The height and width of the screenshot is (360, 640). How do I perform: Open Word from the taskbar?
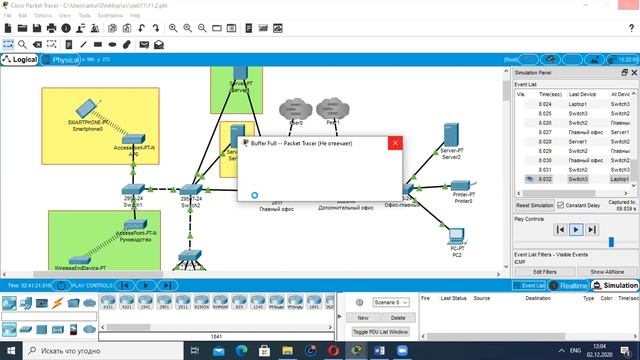[x=379, y=351]
